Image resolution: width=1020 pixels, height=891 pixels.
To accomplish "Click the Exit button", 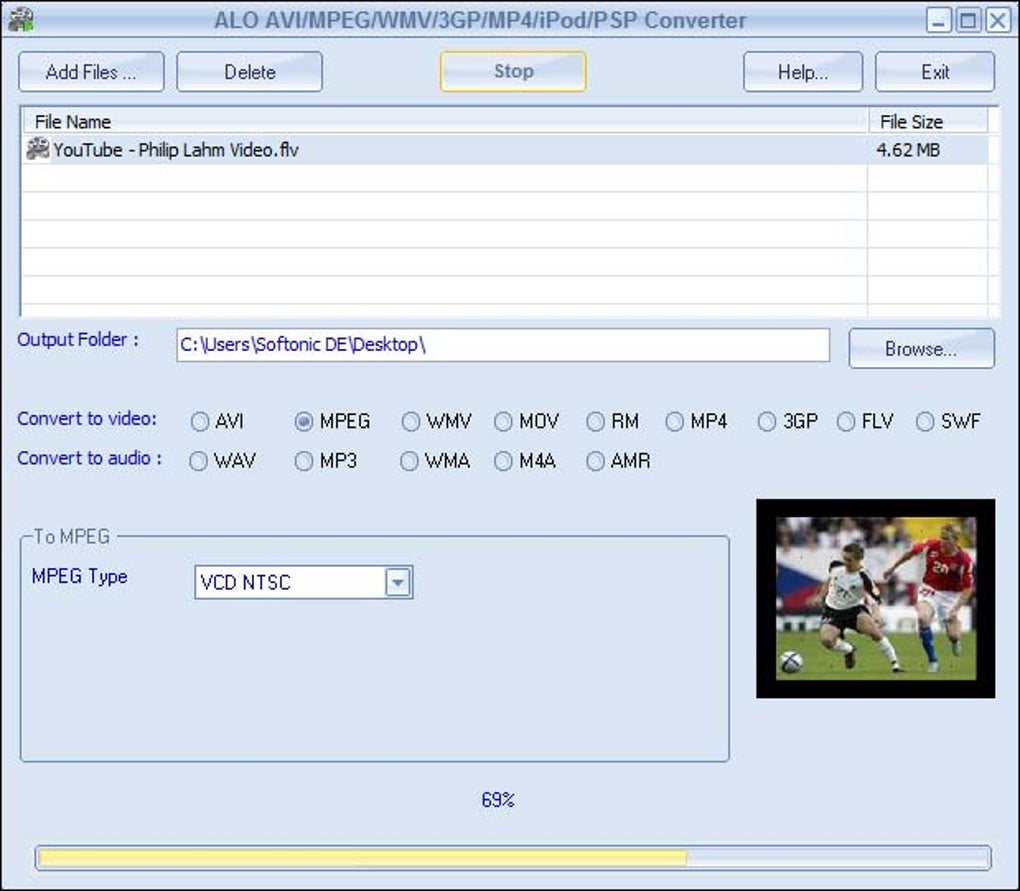I will (935, 72).
